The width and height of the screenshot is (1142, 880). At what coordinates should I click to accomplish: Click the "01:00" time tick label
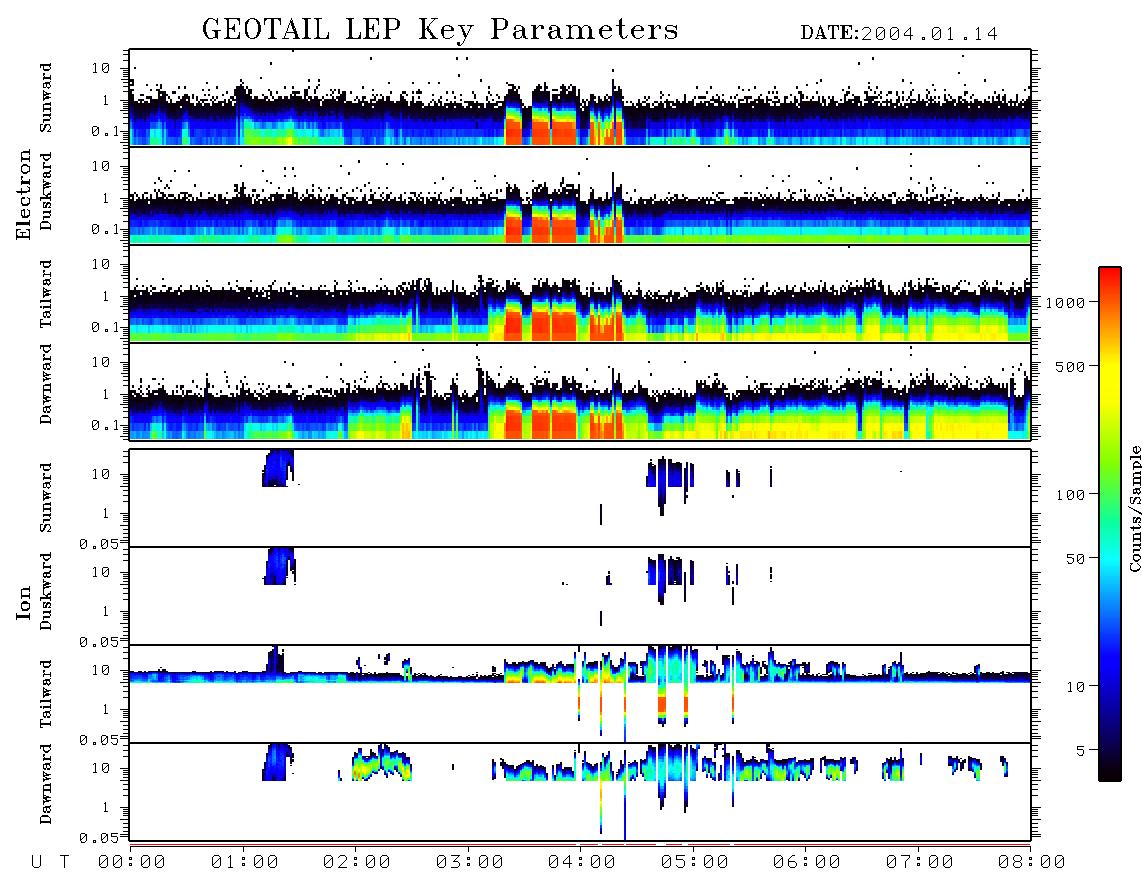click(245, 862)
